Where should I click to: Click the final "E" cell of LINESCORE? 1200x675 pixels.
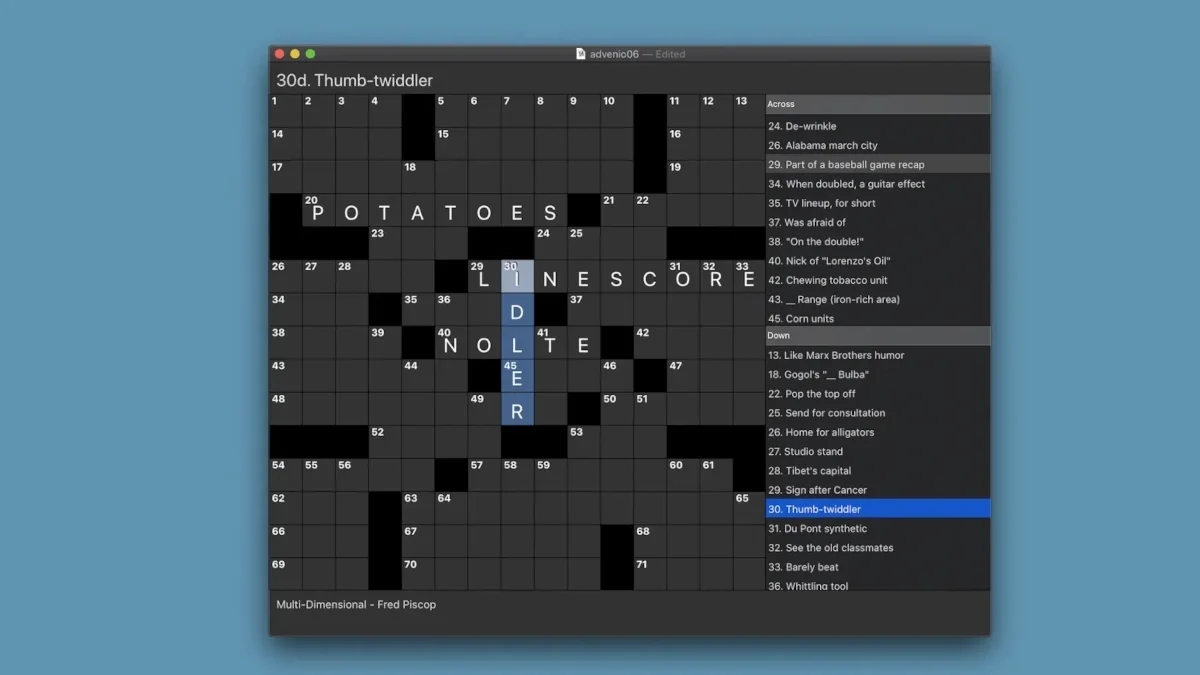tap(749, 278)
